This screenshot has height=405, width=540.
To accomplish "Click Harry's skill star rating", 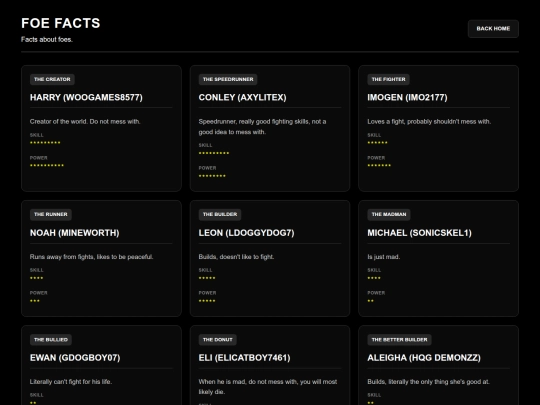I will (45, 143).
